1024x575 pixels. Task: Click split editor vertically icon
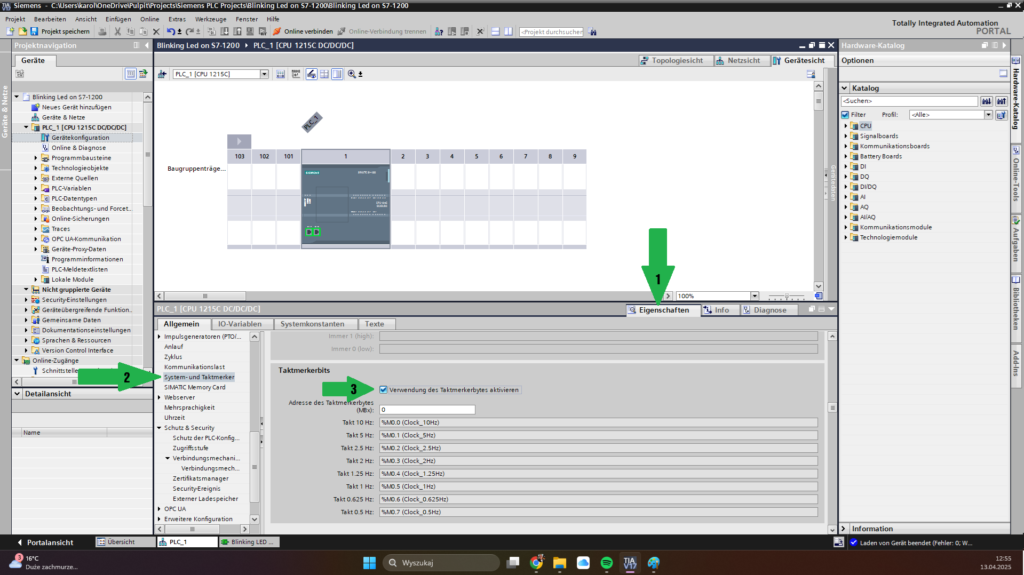coord(508,31)
